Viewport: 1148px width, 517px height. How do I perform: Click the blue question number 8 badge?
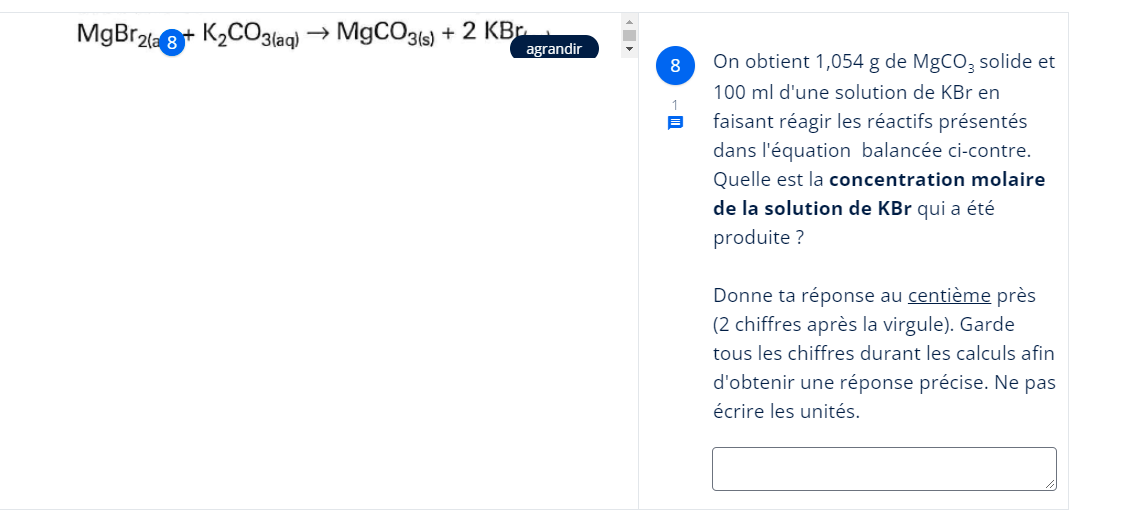(675, 67)
